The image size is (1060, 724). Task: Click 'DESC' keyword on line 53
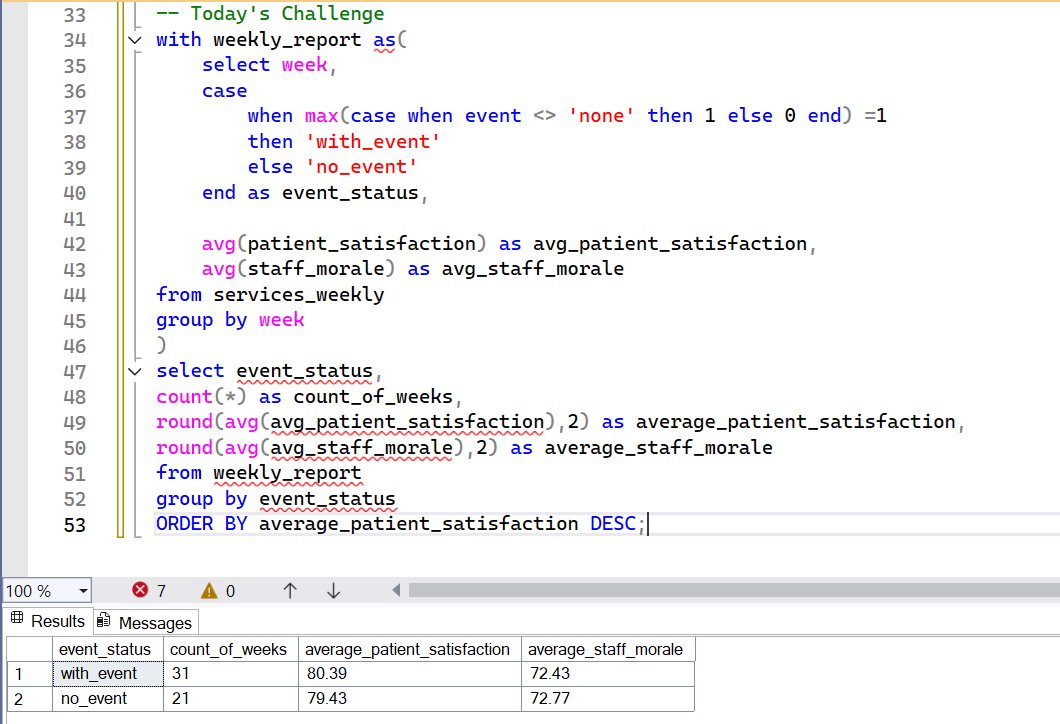tap(613, 524)
